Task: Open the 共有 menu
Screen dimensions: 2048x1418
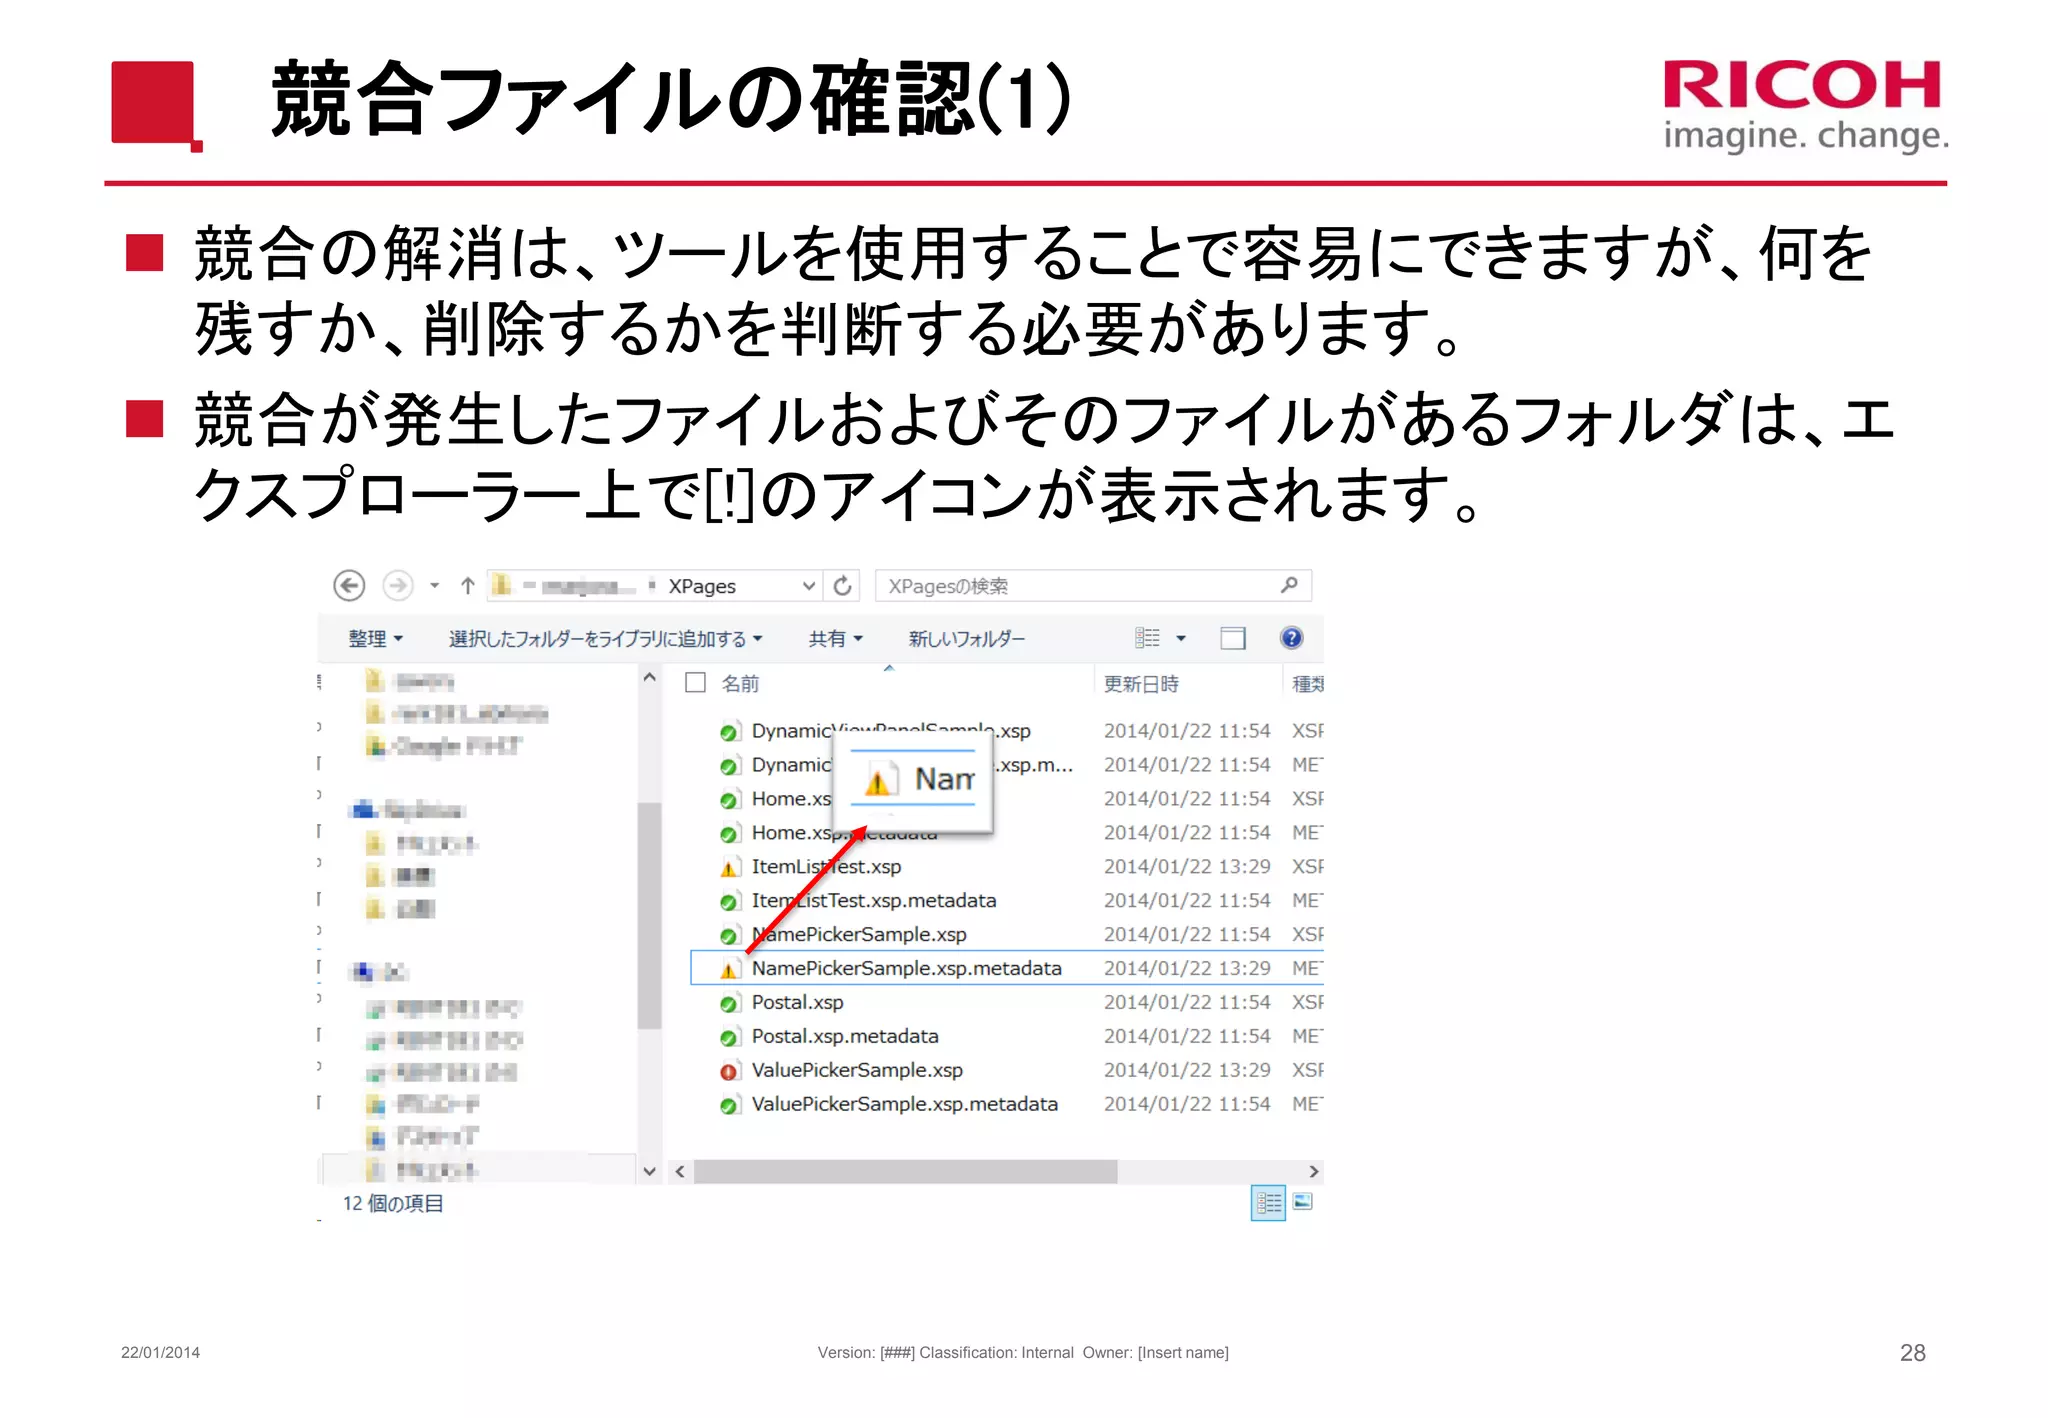Action: [x=835, y=639]
